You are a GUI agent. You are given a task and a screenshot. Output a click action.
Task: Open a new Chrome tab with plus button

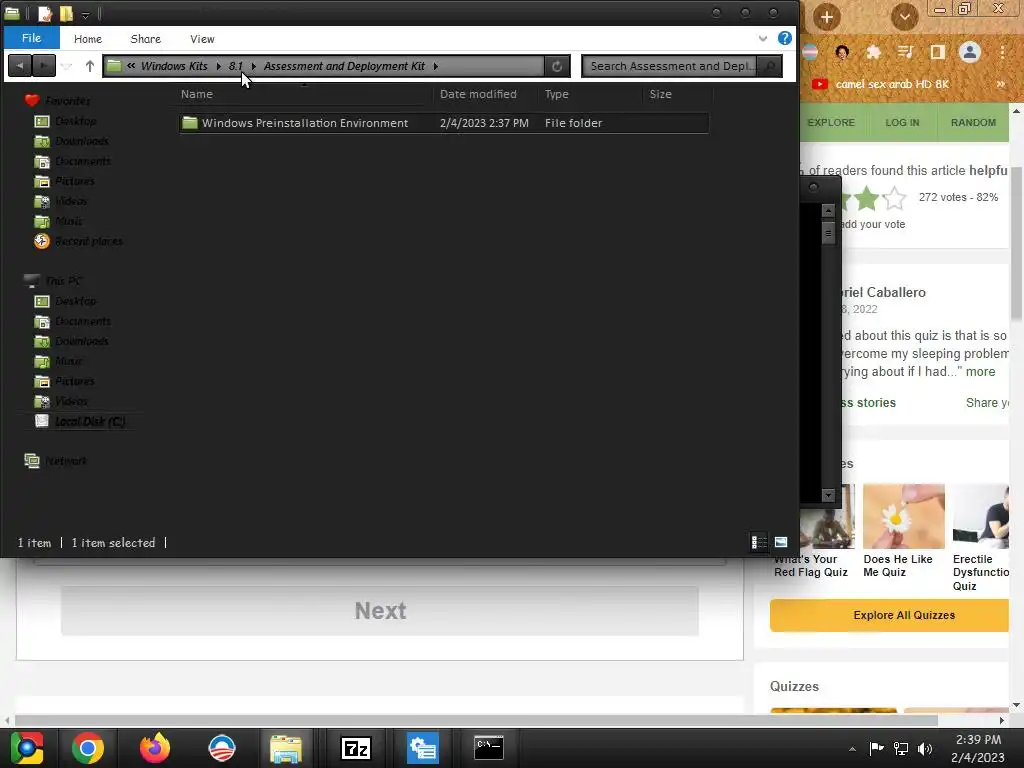(826, 17)
